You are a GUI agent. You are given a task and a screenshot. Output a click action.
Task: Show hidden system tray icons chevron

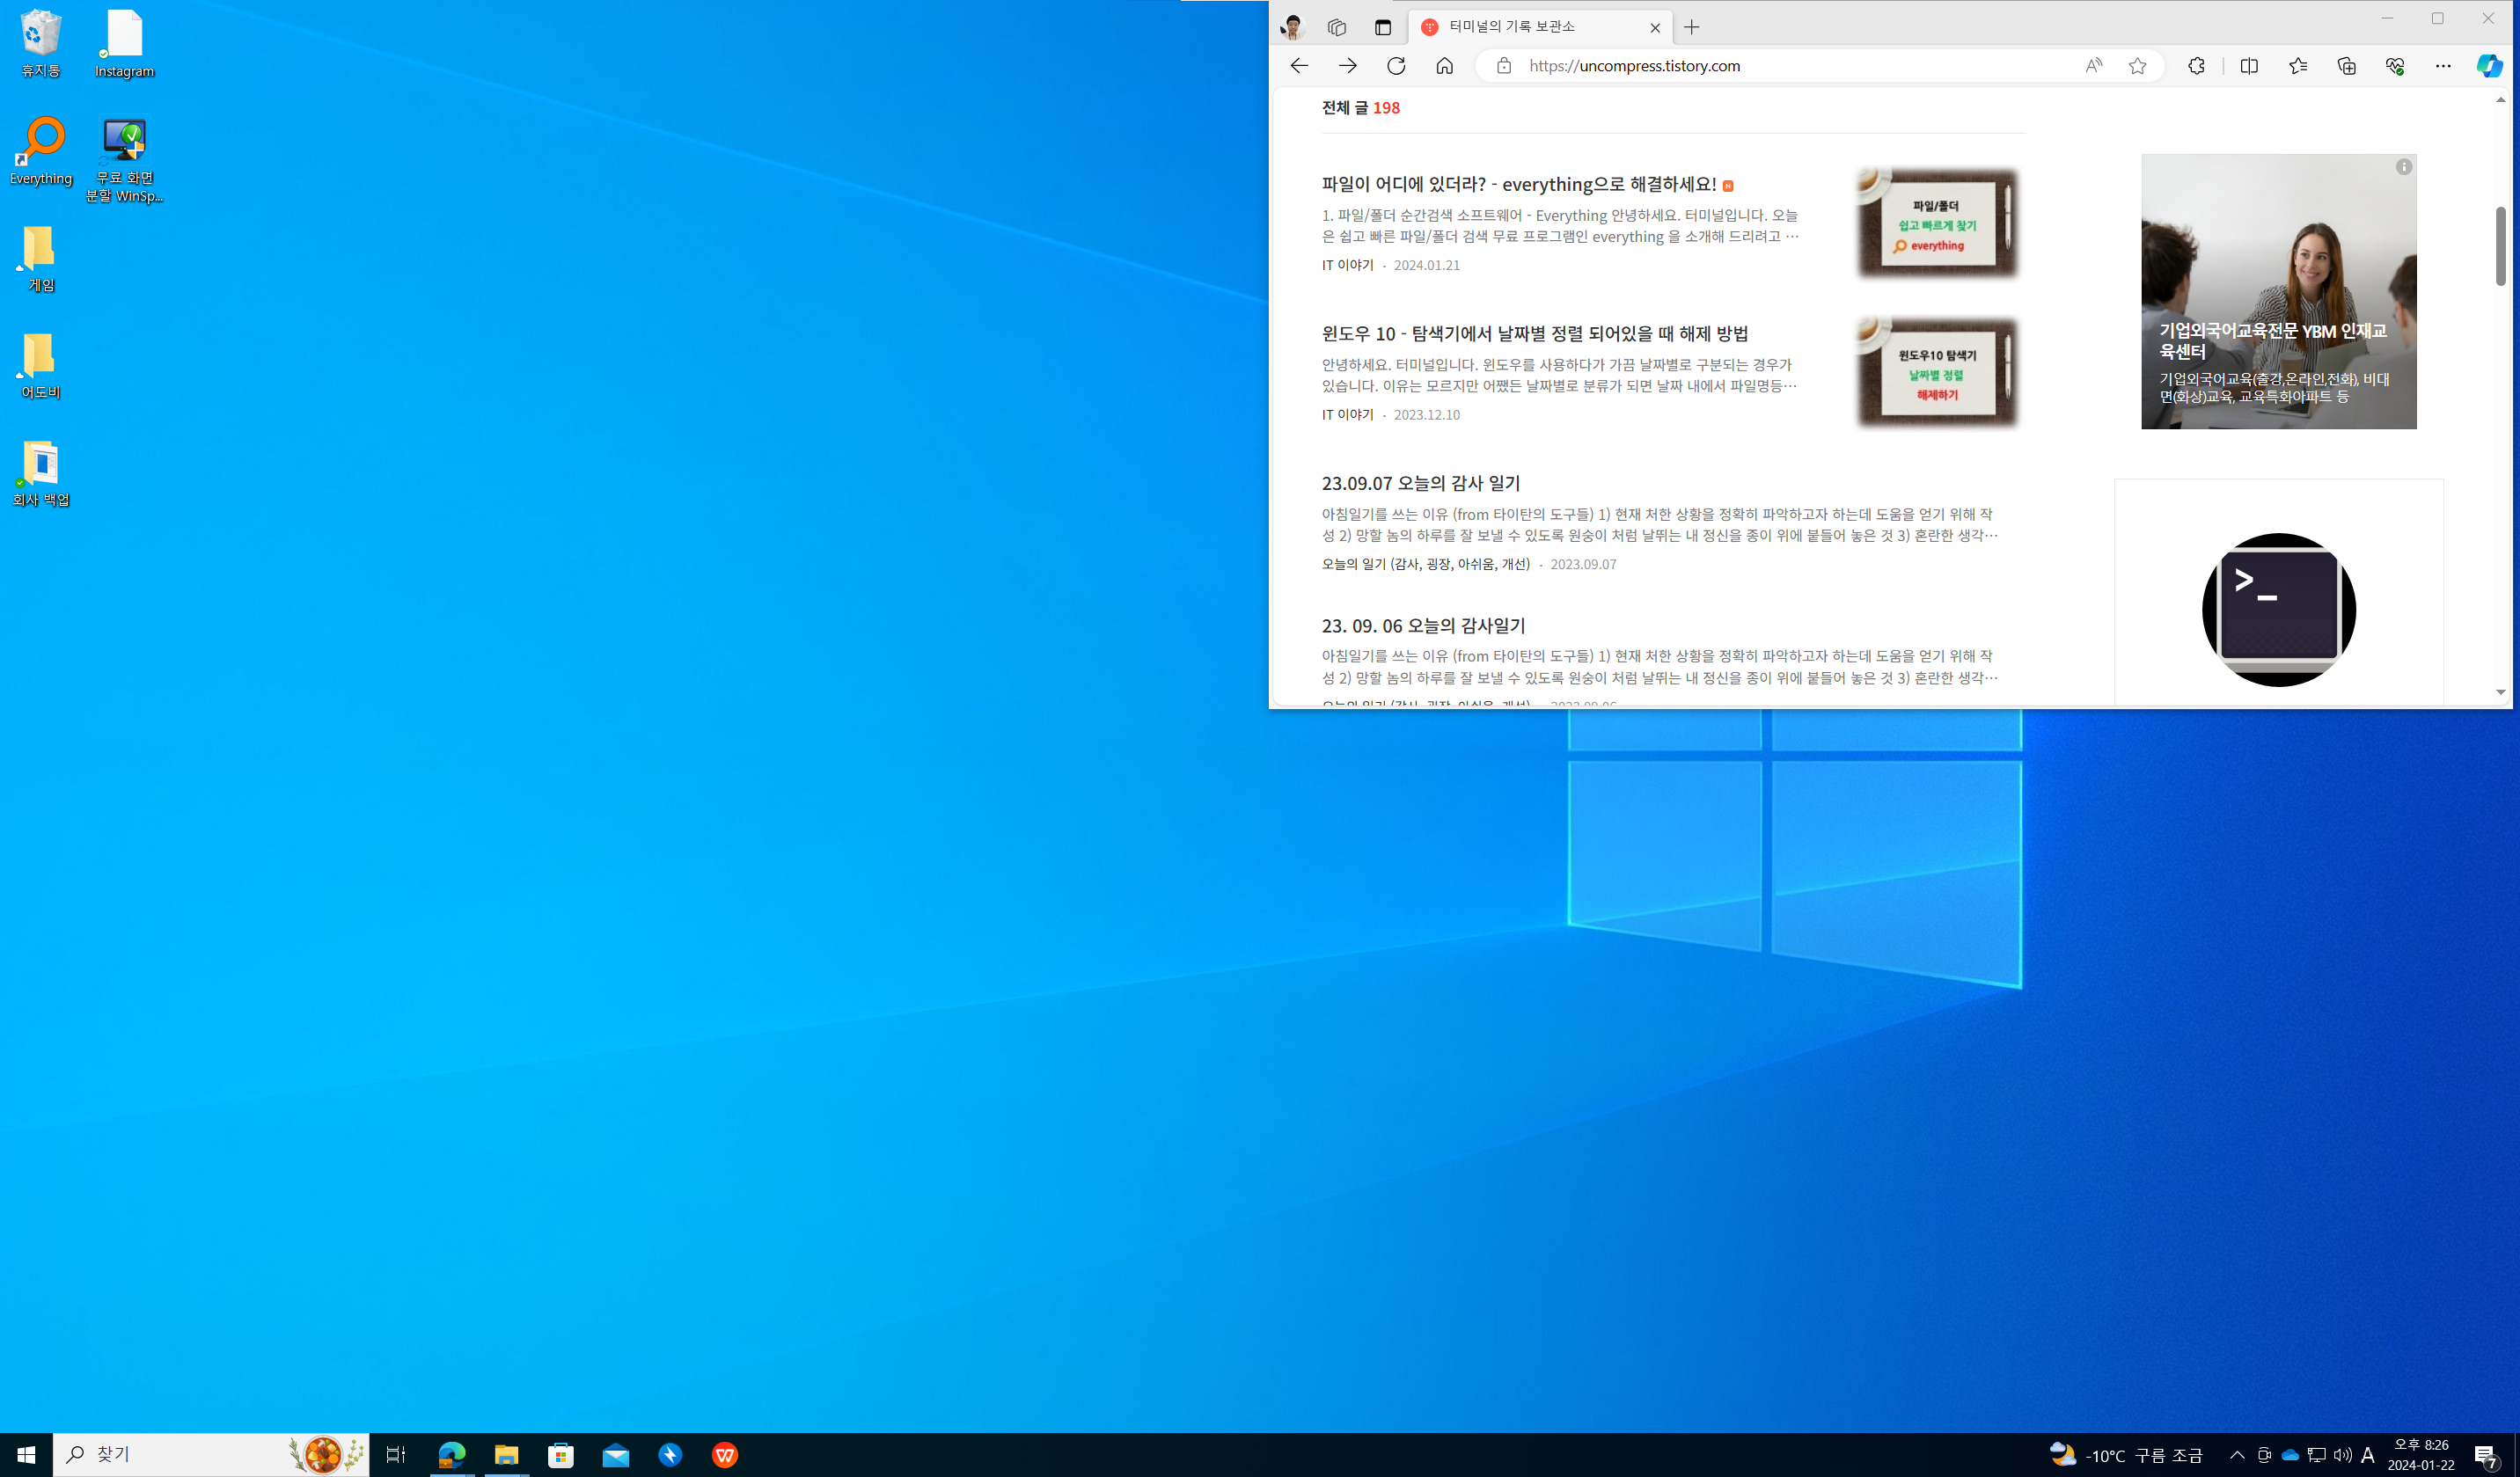coord(2237,1455)
